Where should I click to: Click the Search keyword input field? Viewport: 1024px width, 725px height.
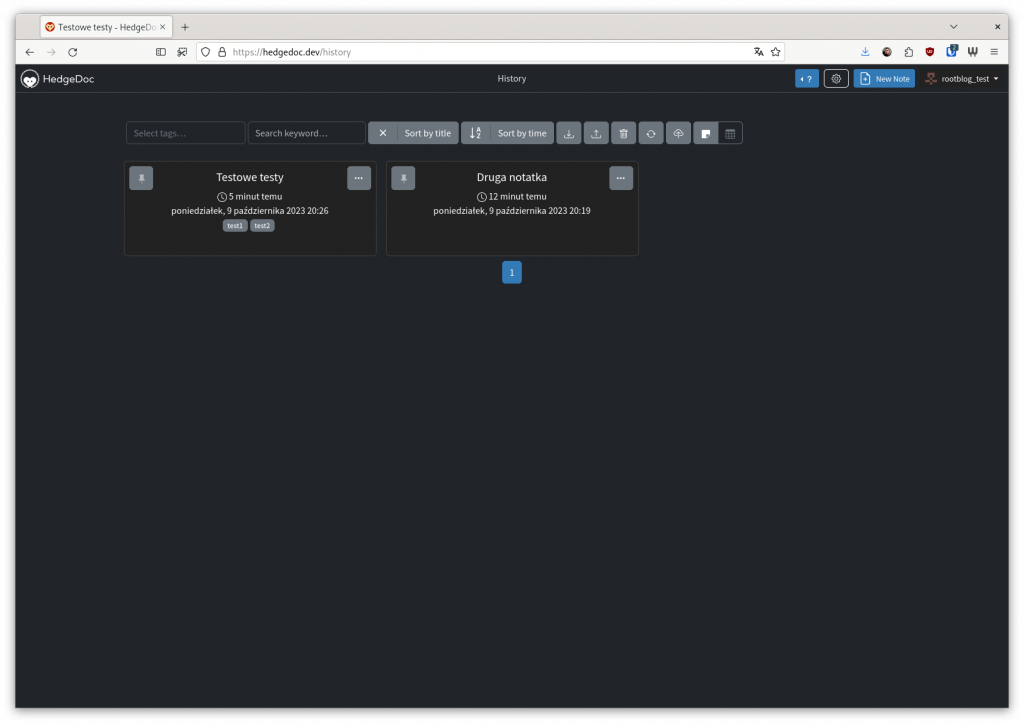306,133
